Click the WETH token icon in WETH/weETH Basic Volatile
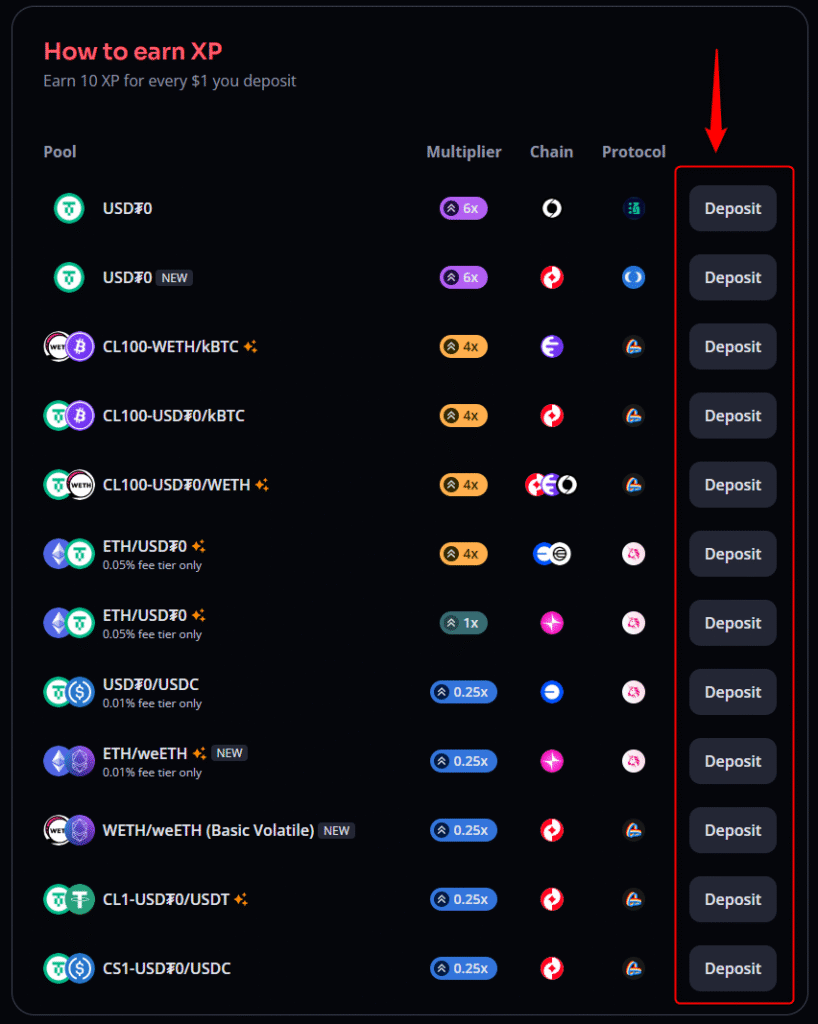 click(58, 830)
